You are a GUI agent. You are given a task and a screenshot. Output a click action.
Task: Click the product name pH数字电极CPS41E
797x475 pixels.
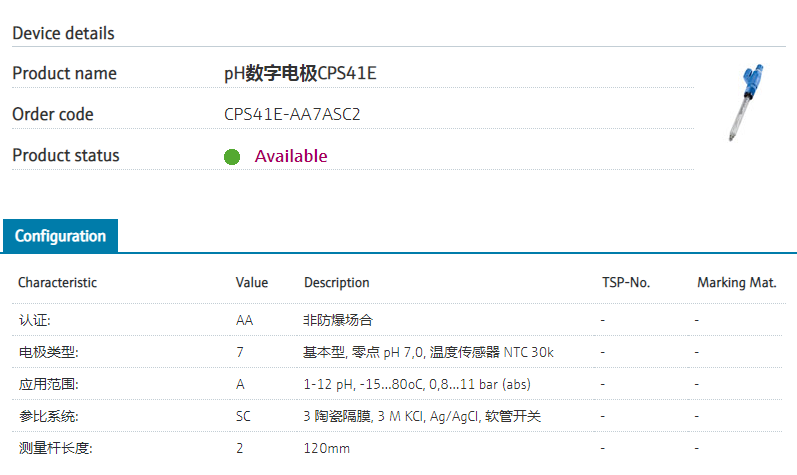[x=300, y=73]
